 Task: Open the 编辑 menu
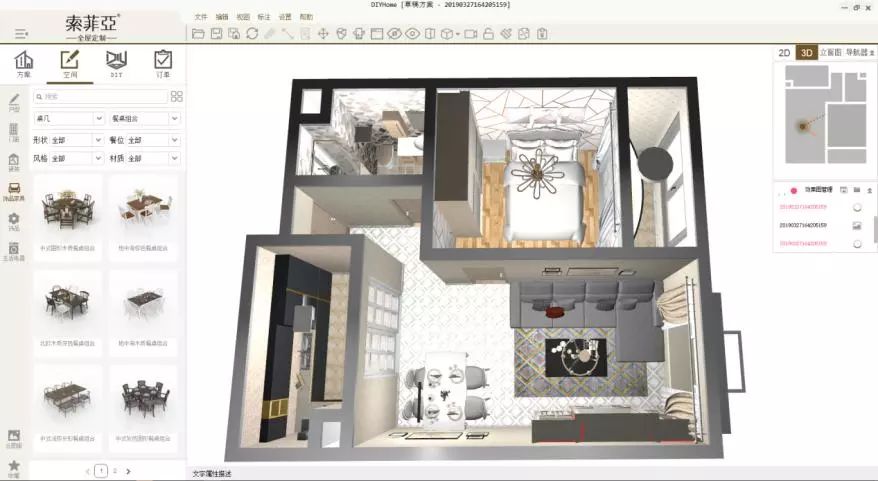222,17
